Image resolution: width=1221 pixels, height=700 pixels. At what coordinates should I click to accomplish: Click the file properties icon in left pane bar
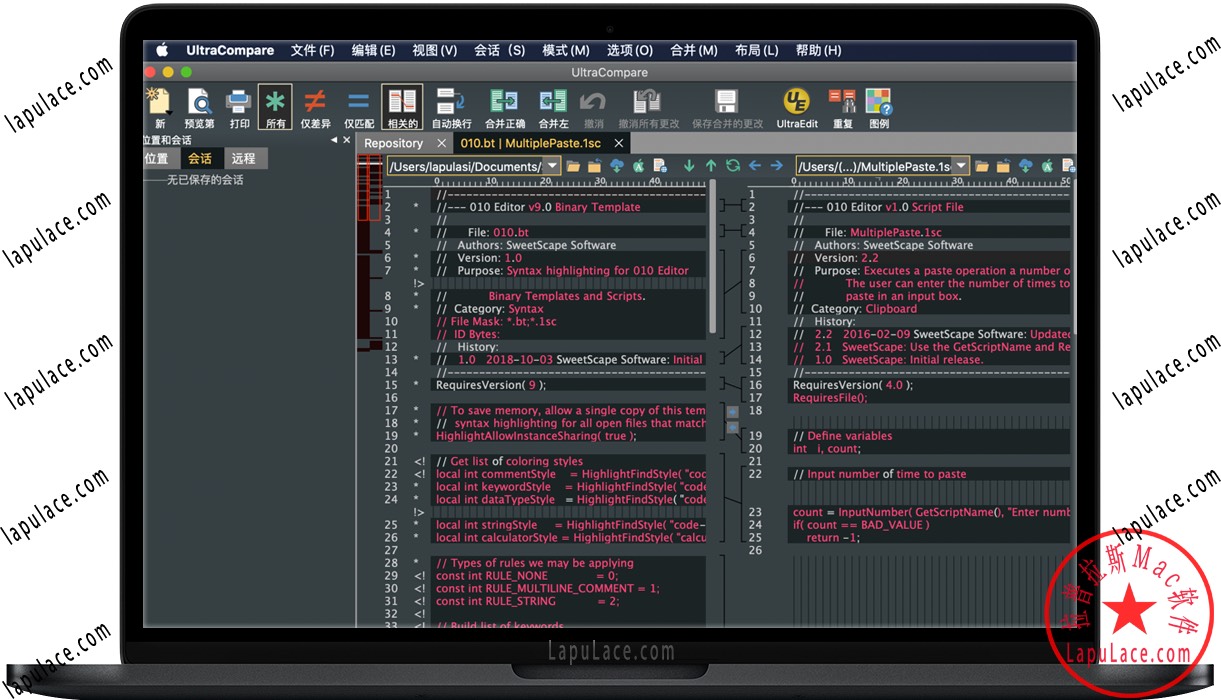click(x=661, y=166)
